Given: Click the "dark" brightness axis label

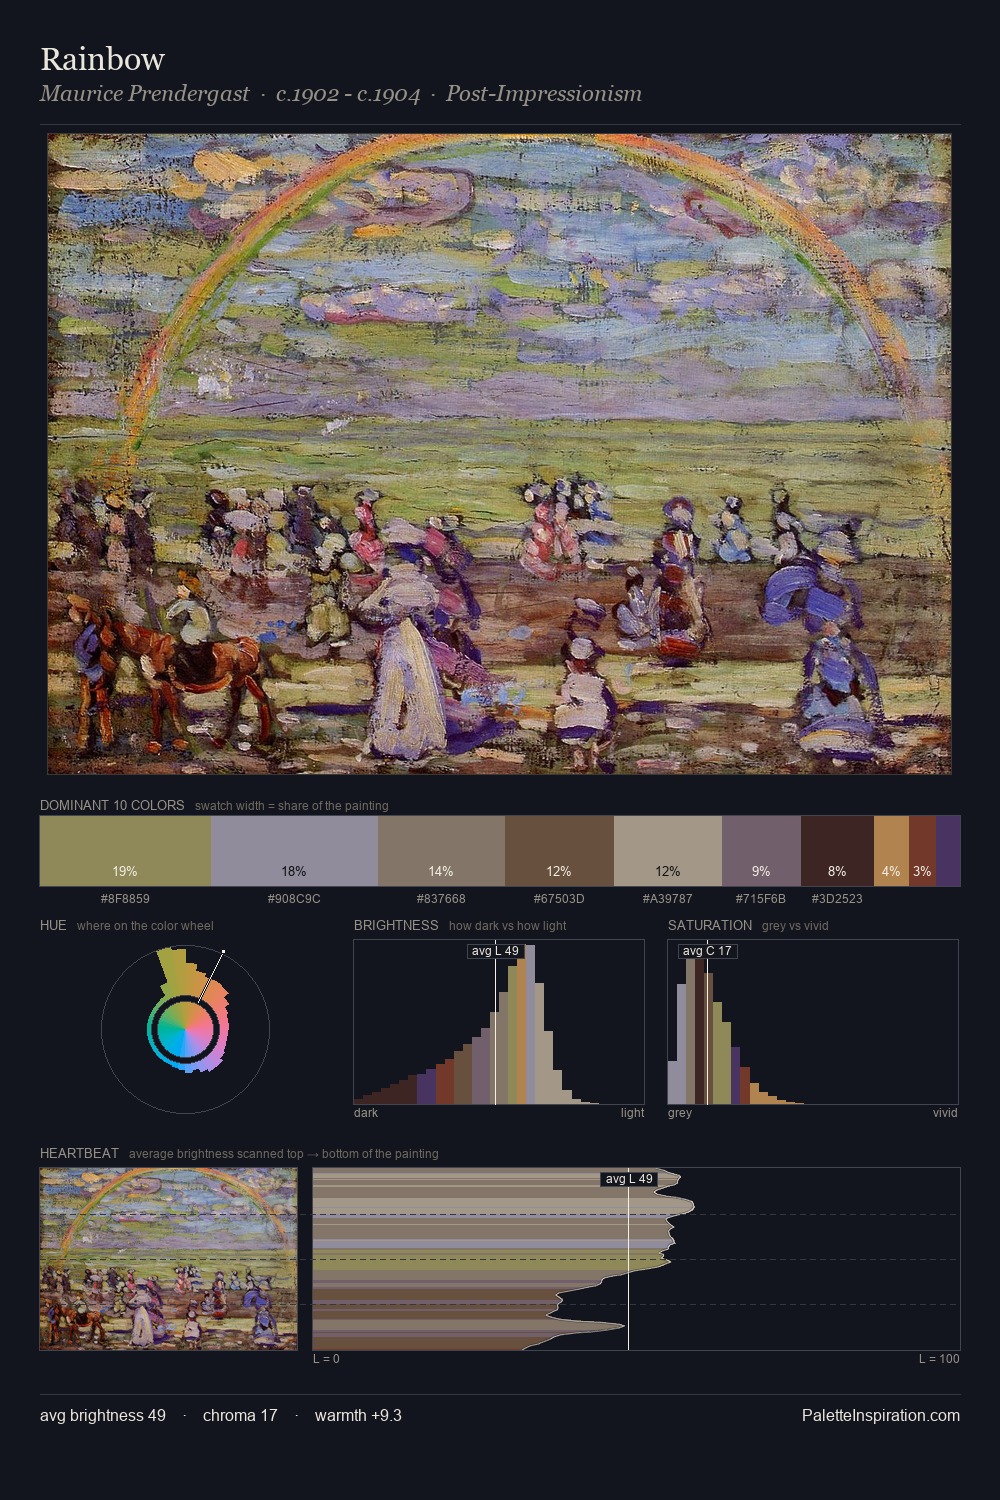Looking at the screenshot, I should (x=366, y=1113).
